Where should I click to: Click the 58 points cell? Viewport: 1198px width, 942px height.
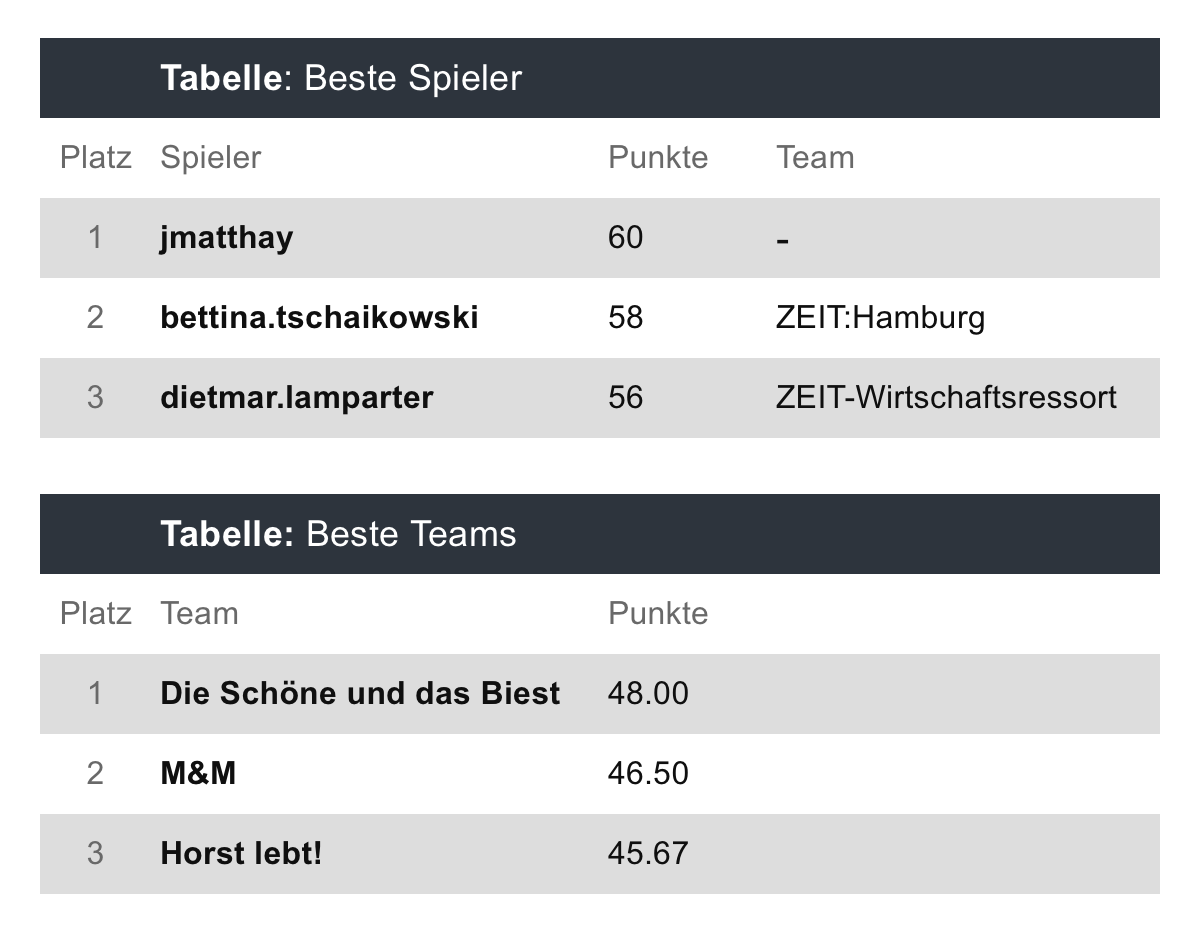coord(625,318)
